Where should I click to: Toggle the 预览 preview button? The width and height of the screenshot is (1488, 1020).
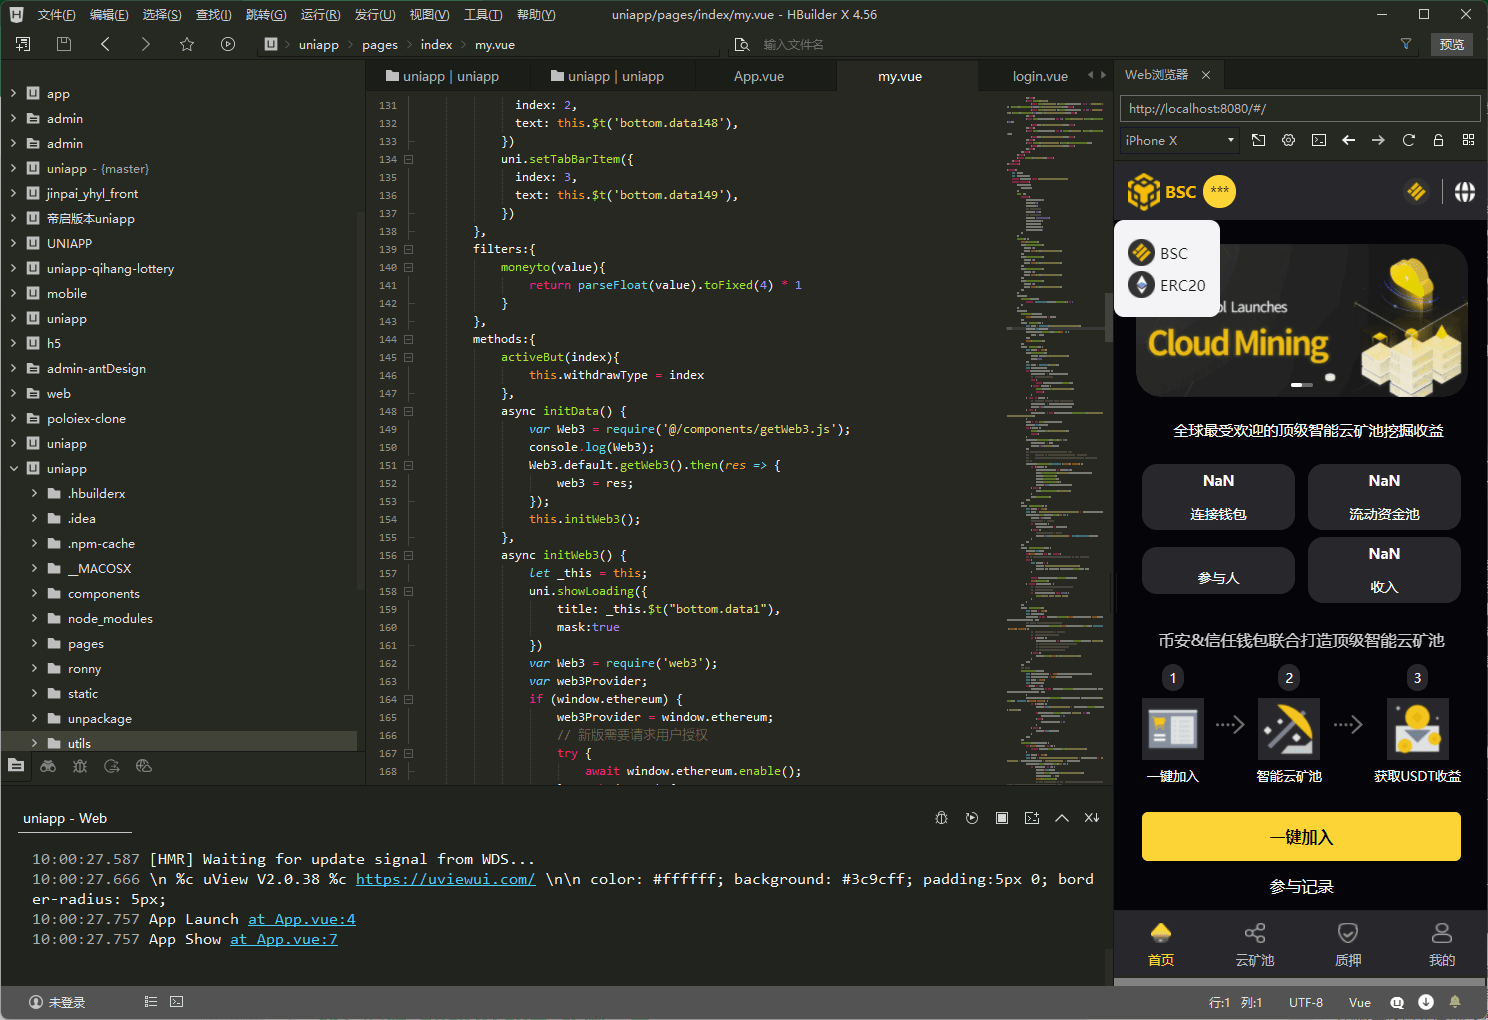point(1451,44)
